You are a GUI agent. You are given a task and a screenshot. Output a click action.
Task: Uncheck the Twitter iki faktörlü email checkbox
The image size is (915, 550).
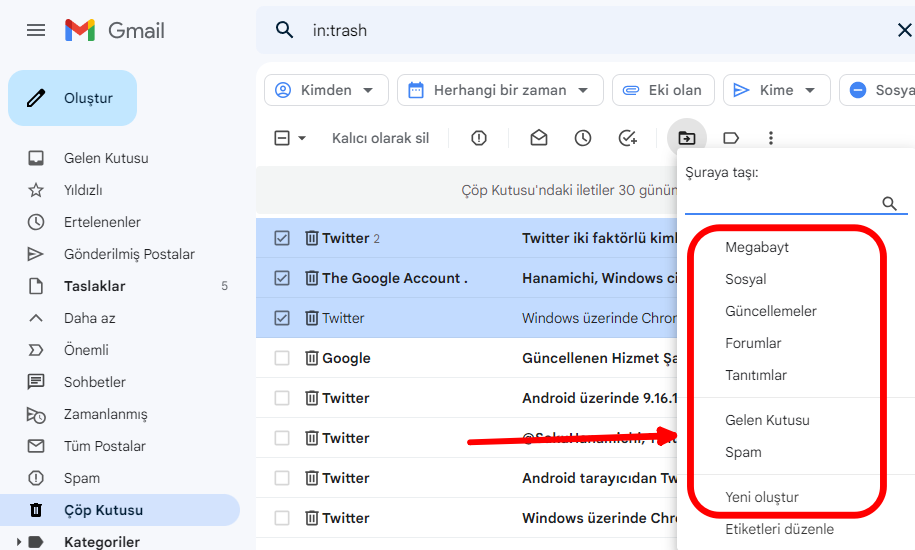click(x=282, y=238)
